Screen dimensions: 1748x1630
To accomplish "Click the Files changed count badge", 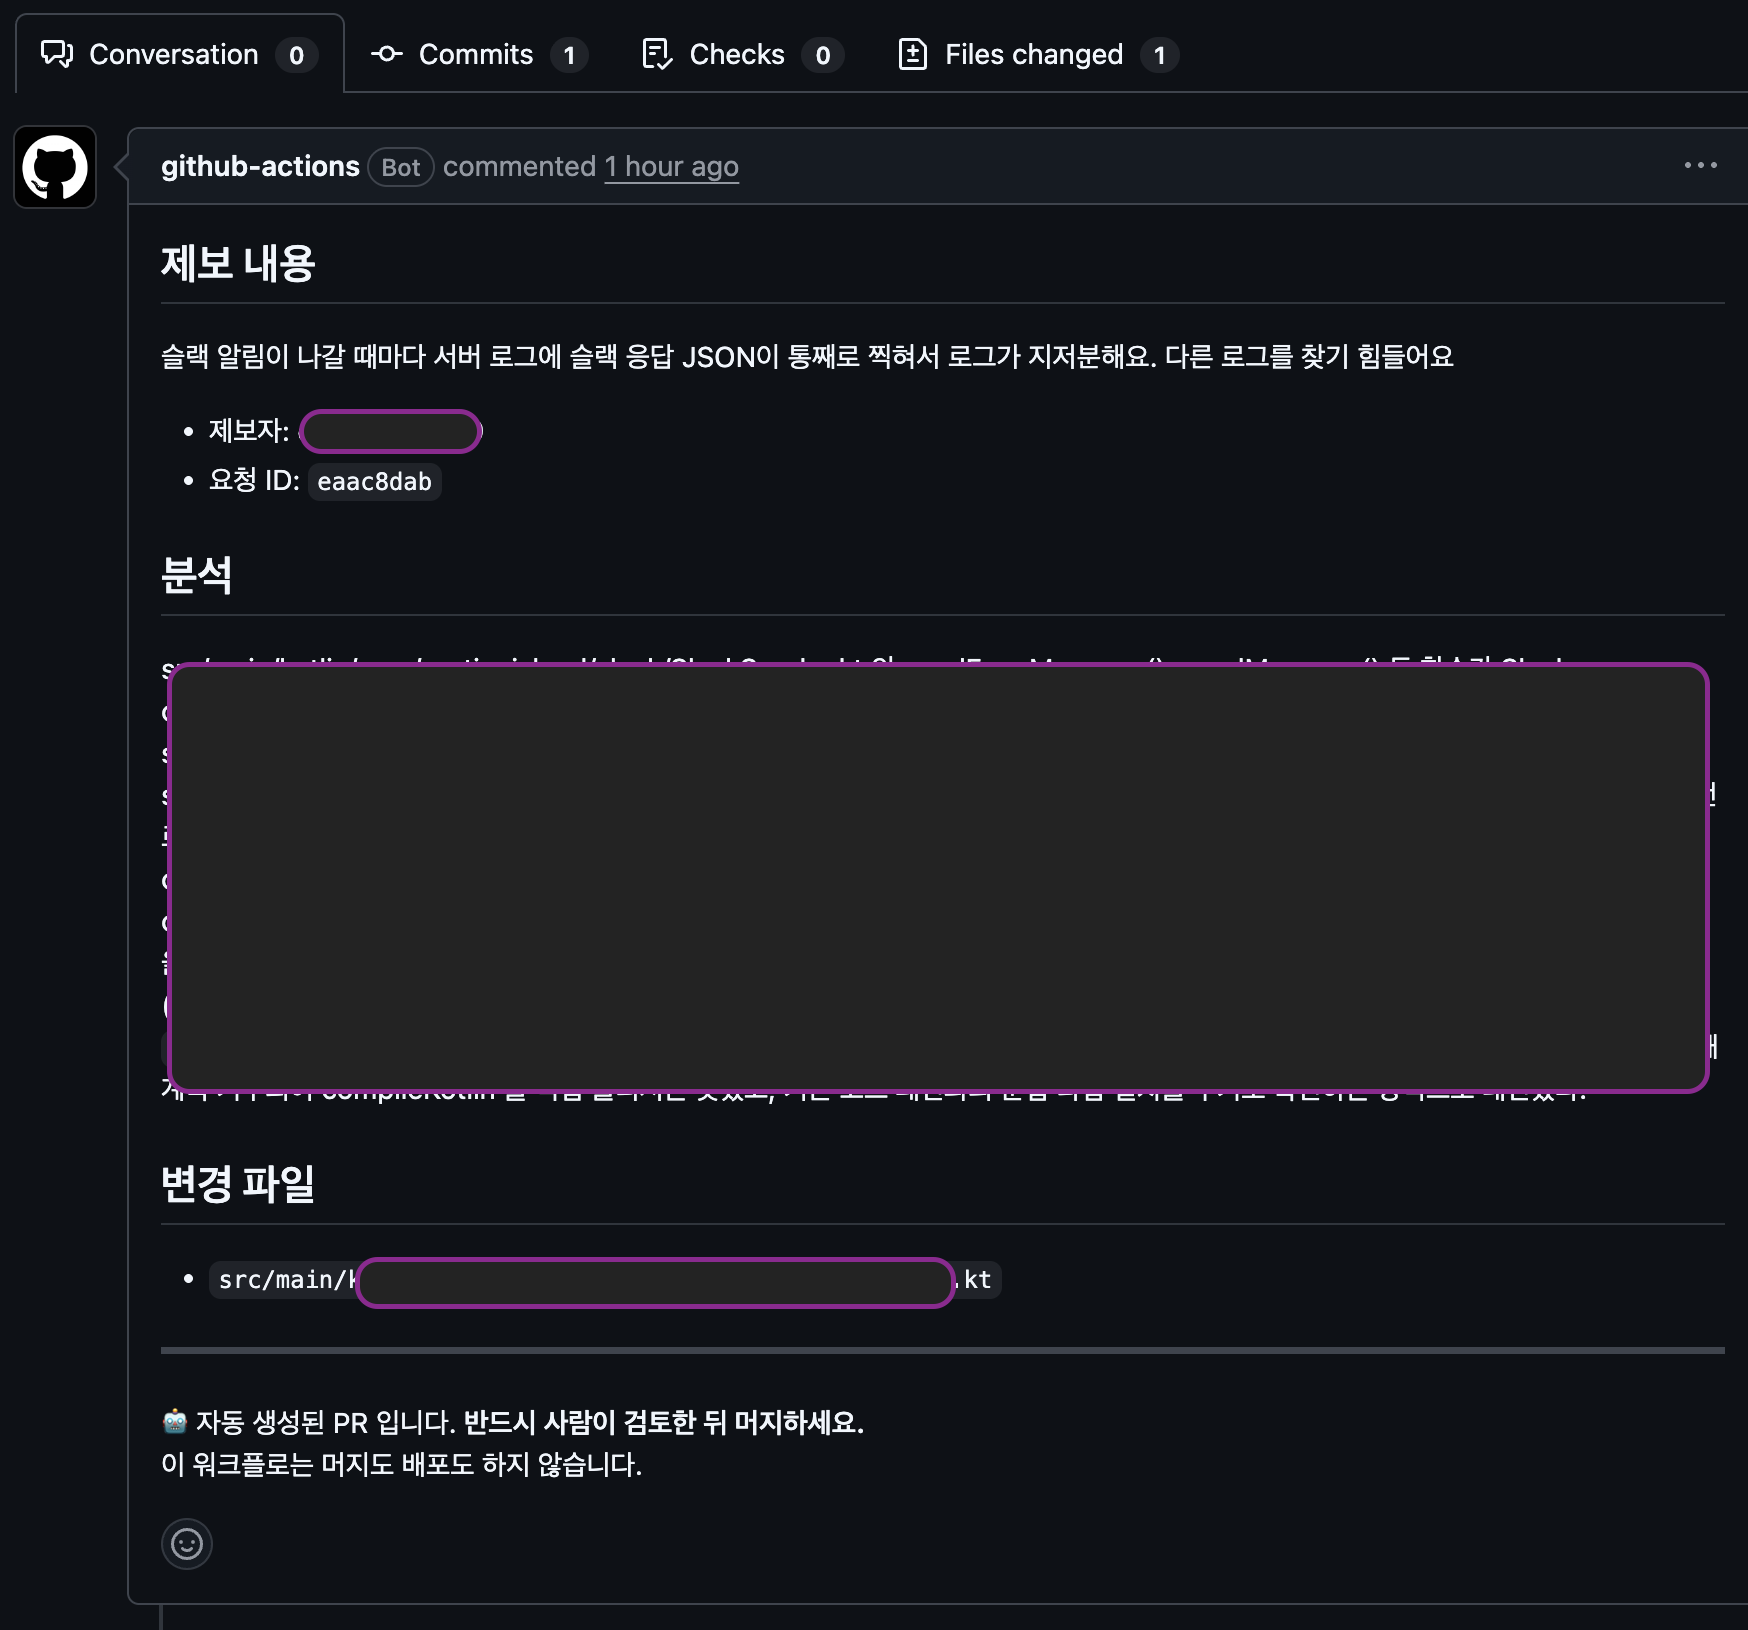I will [1160, 55].
